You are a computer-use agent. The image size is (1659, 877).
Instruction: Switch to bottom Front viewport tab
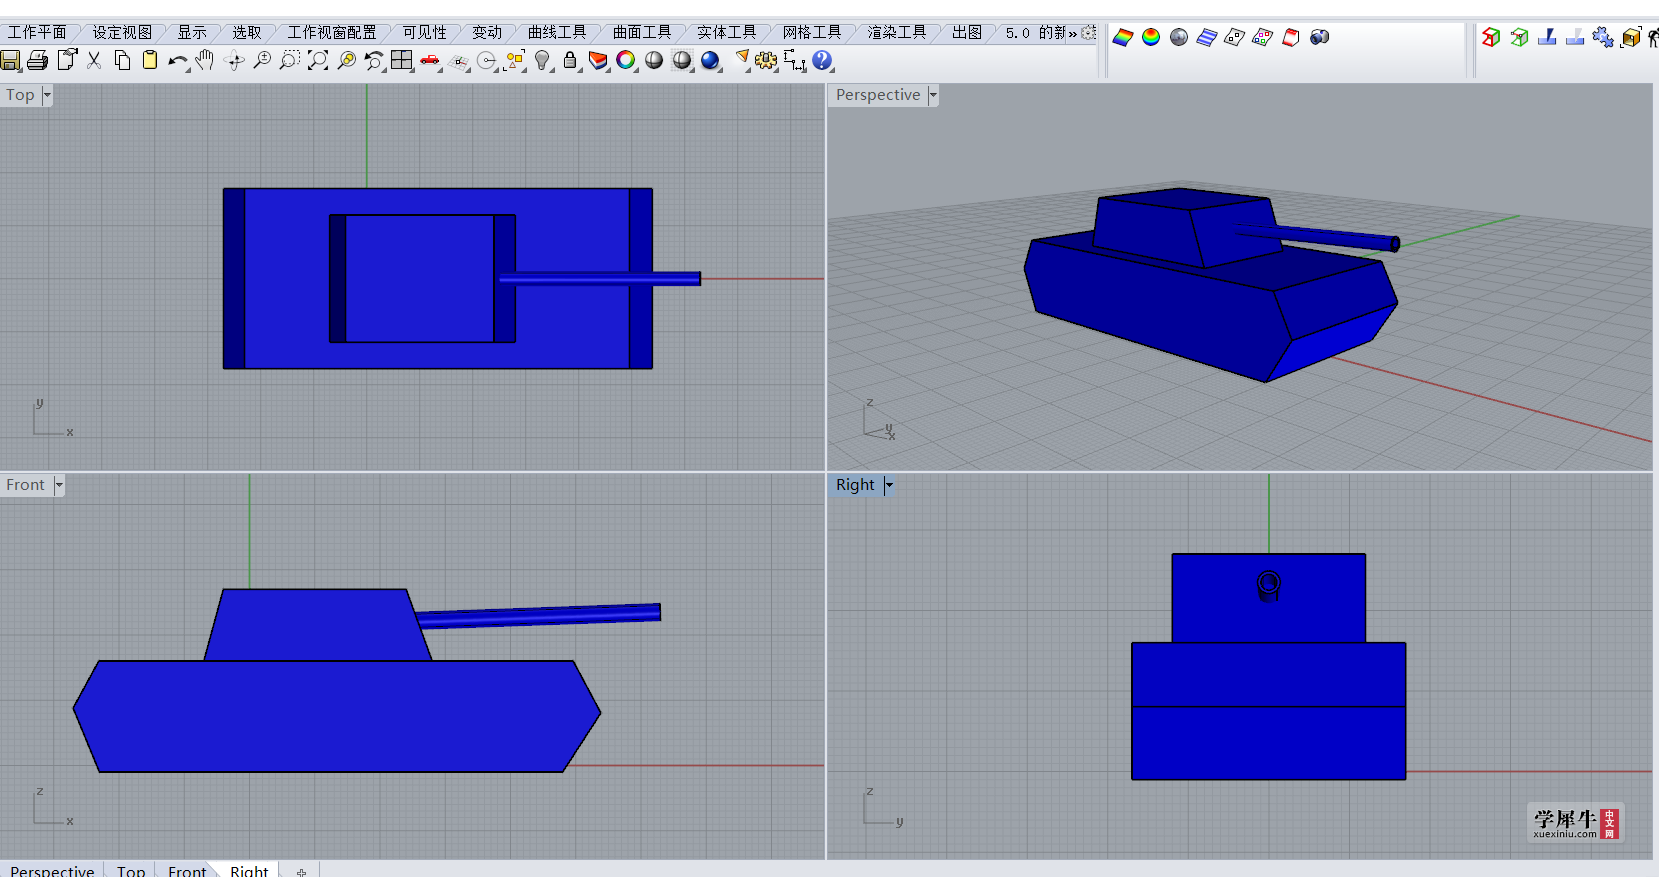[x=187, y=870]
